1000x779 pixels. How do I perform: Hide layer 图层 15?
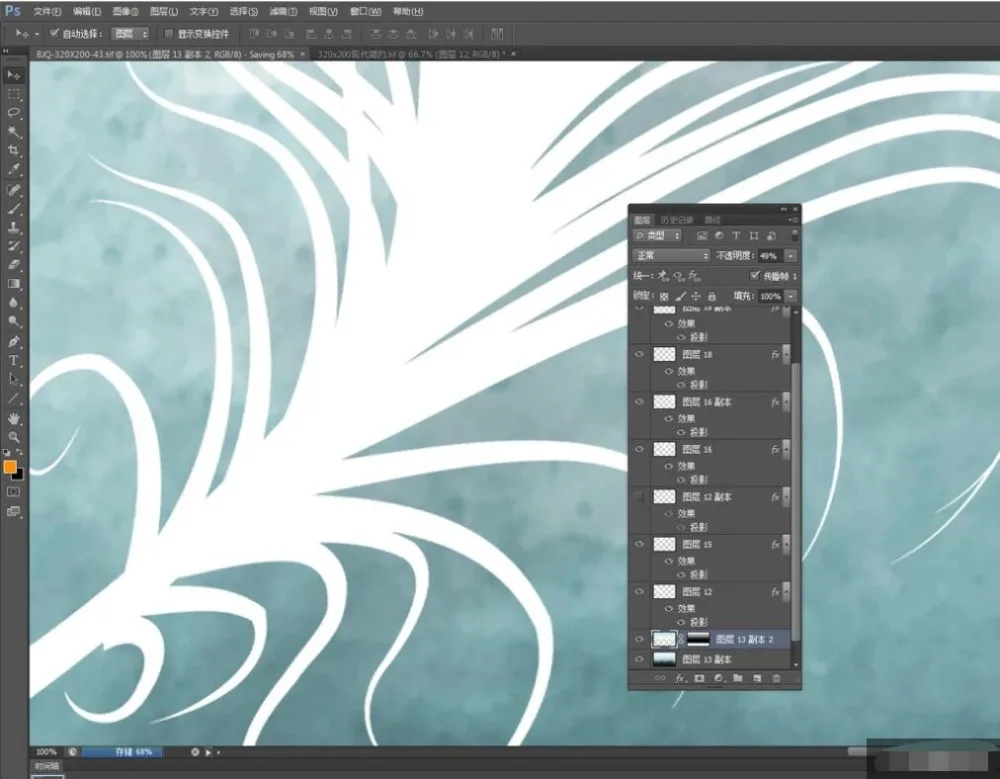point(640,544)
